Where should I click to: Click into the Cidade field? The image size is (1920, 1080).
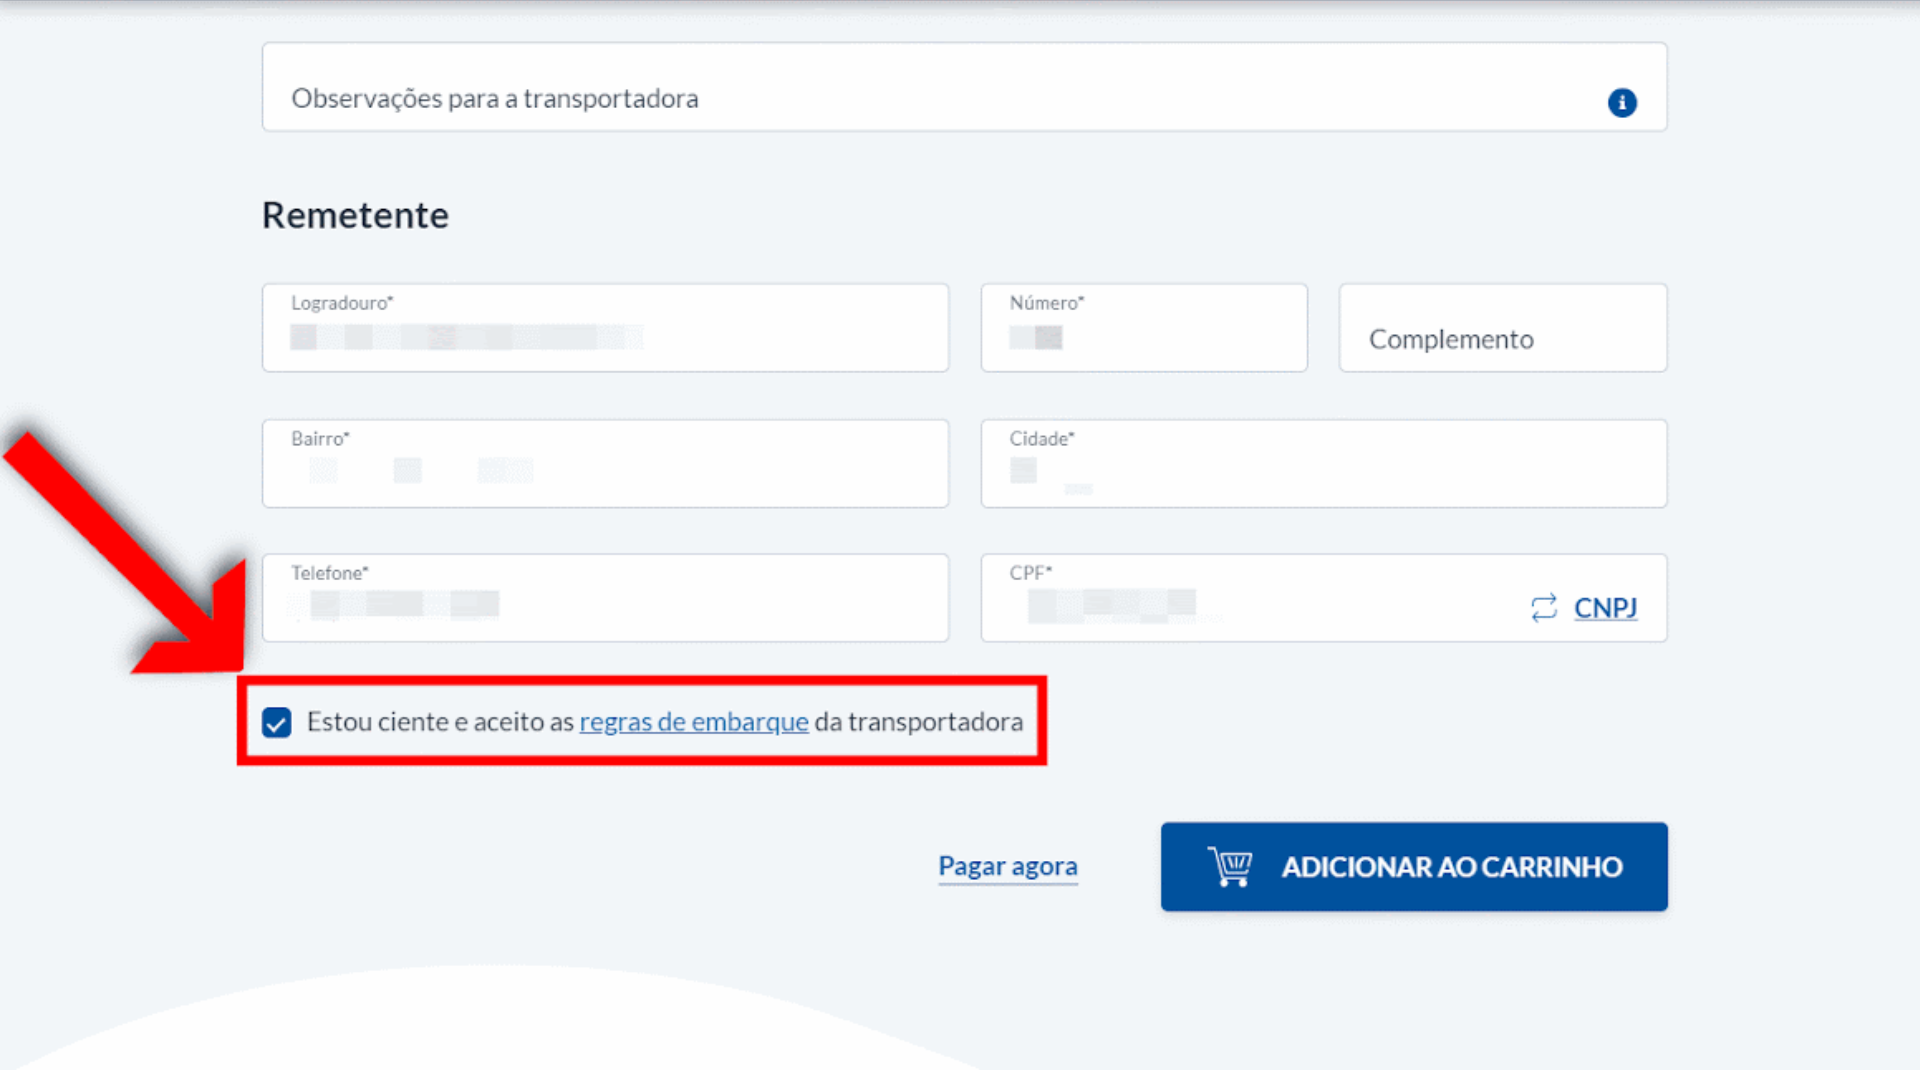[1324, 463]
